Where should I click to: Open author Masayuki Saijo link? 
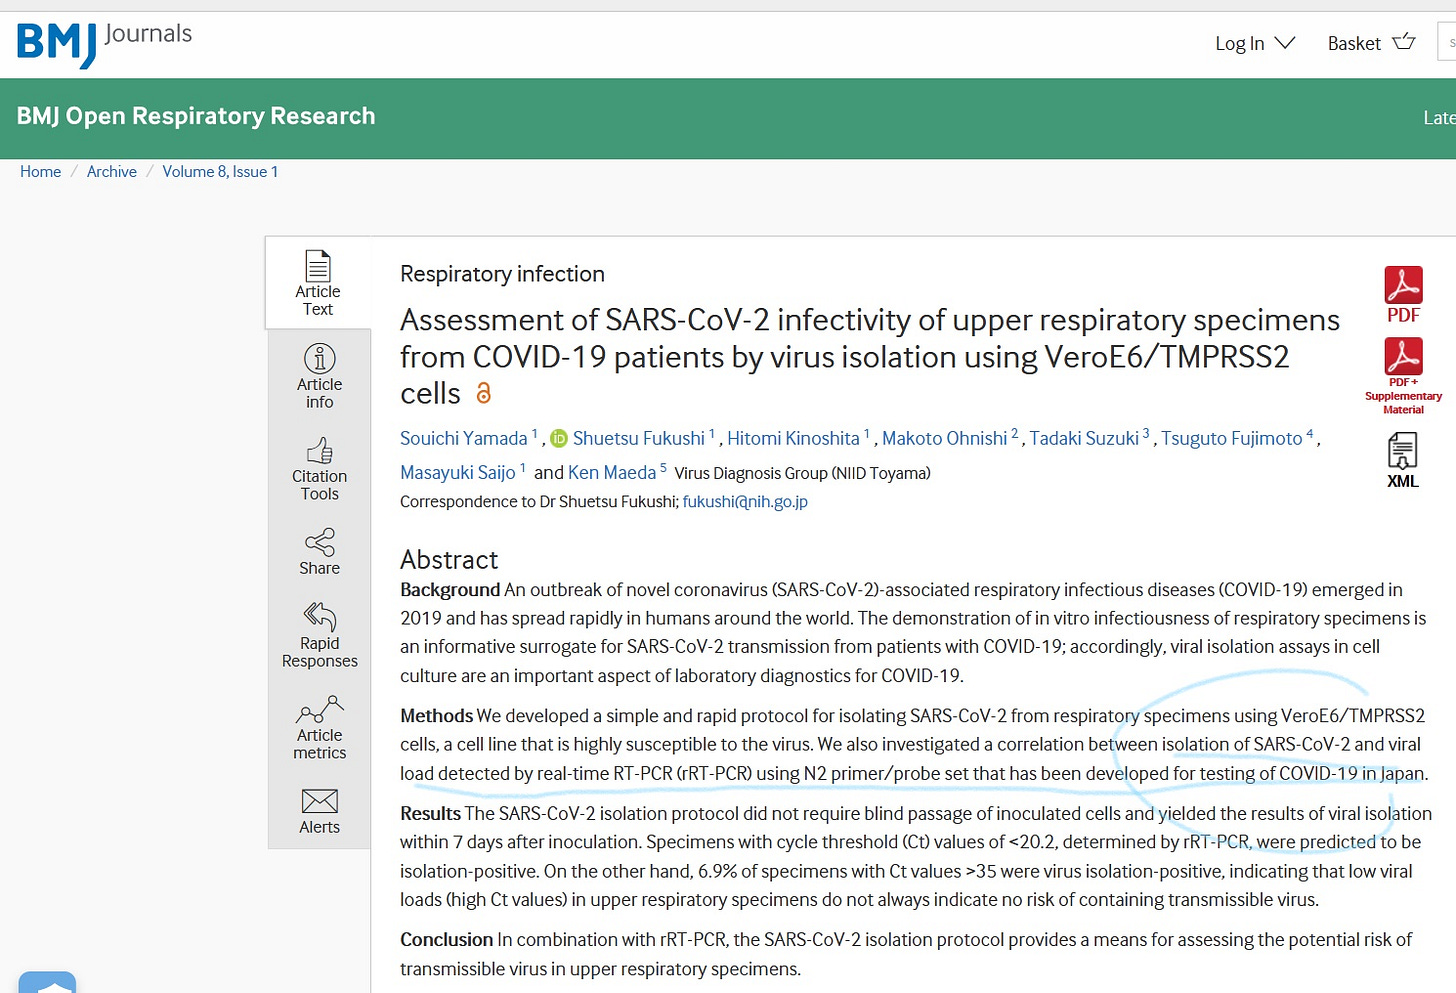[x=458, y=472]
